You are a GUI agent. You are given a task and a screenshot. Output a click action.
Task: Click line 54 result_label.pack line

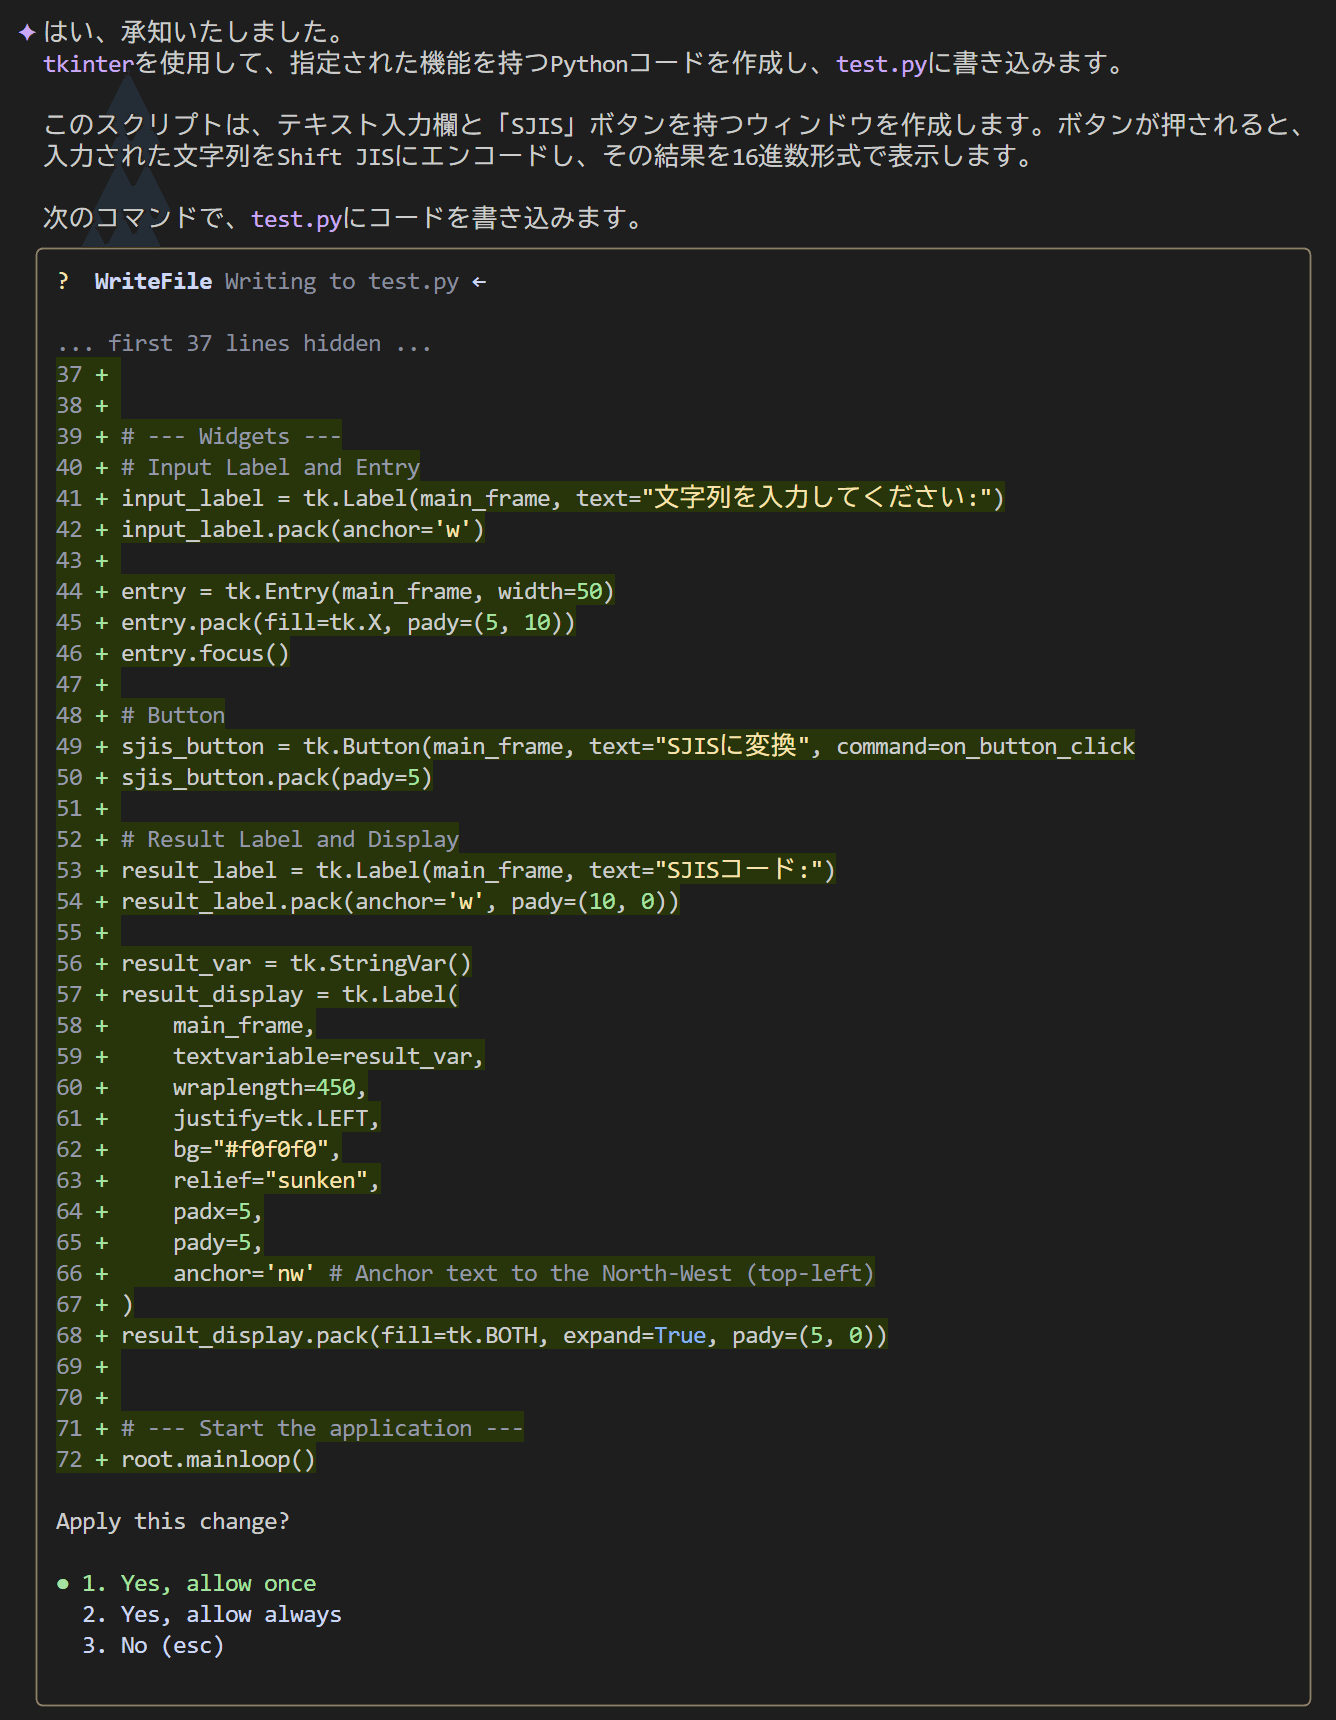coord(400,901)
